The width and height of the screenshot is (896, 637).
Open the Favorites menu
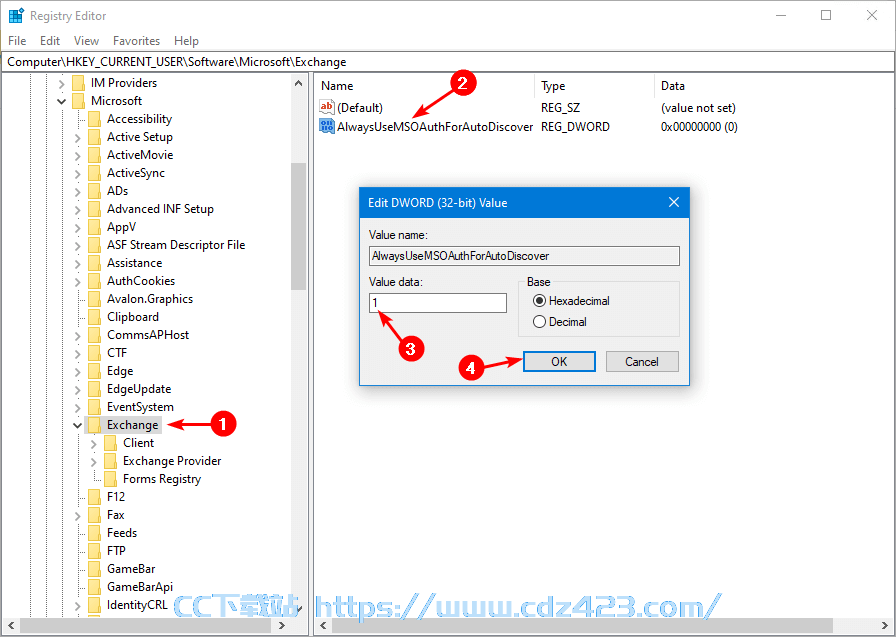[x=137, y=41]
